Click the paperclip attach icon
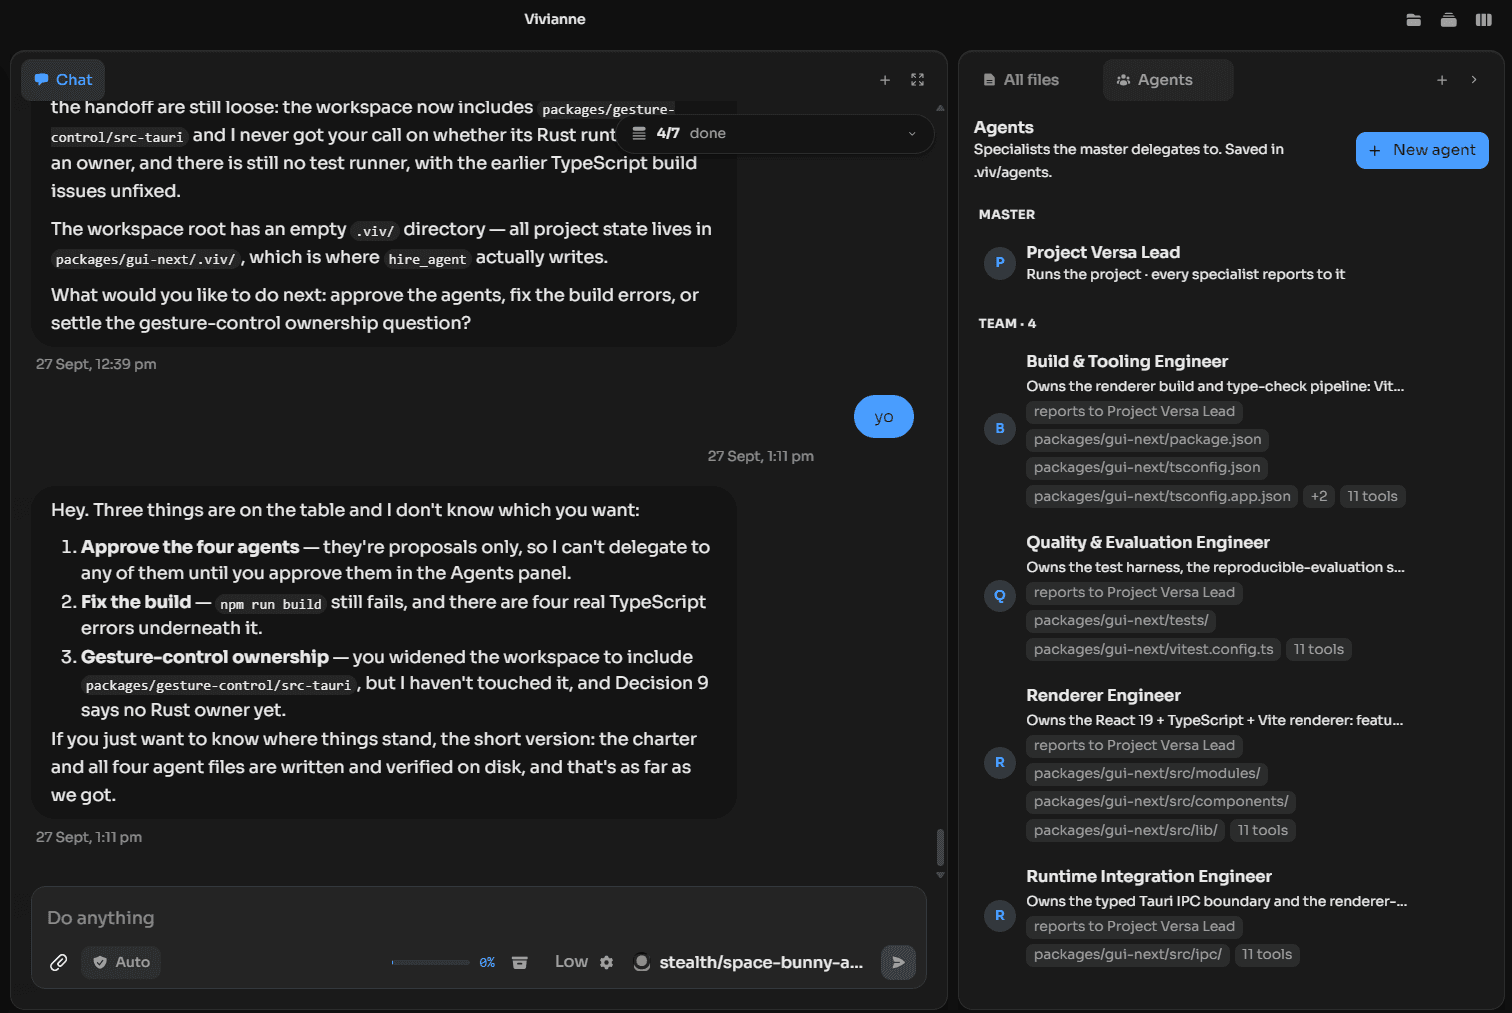 click(59, 962)
